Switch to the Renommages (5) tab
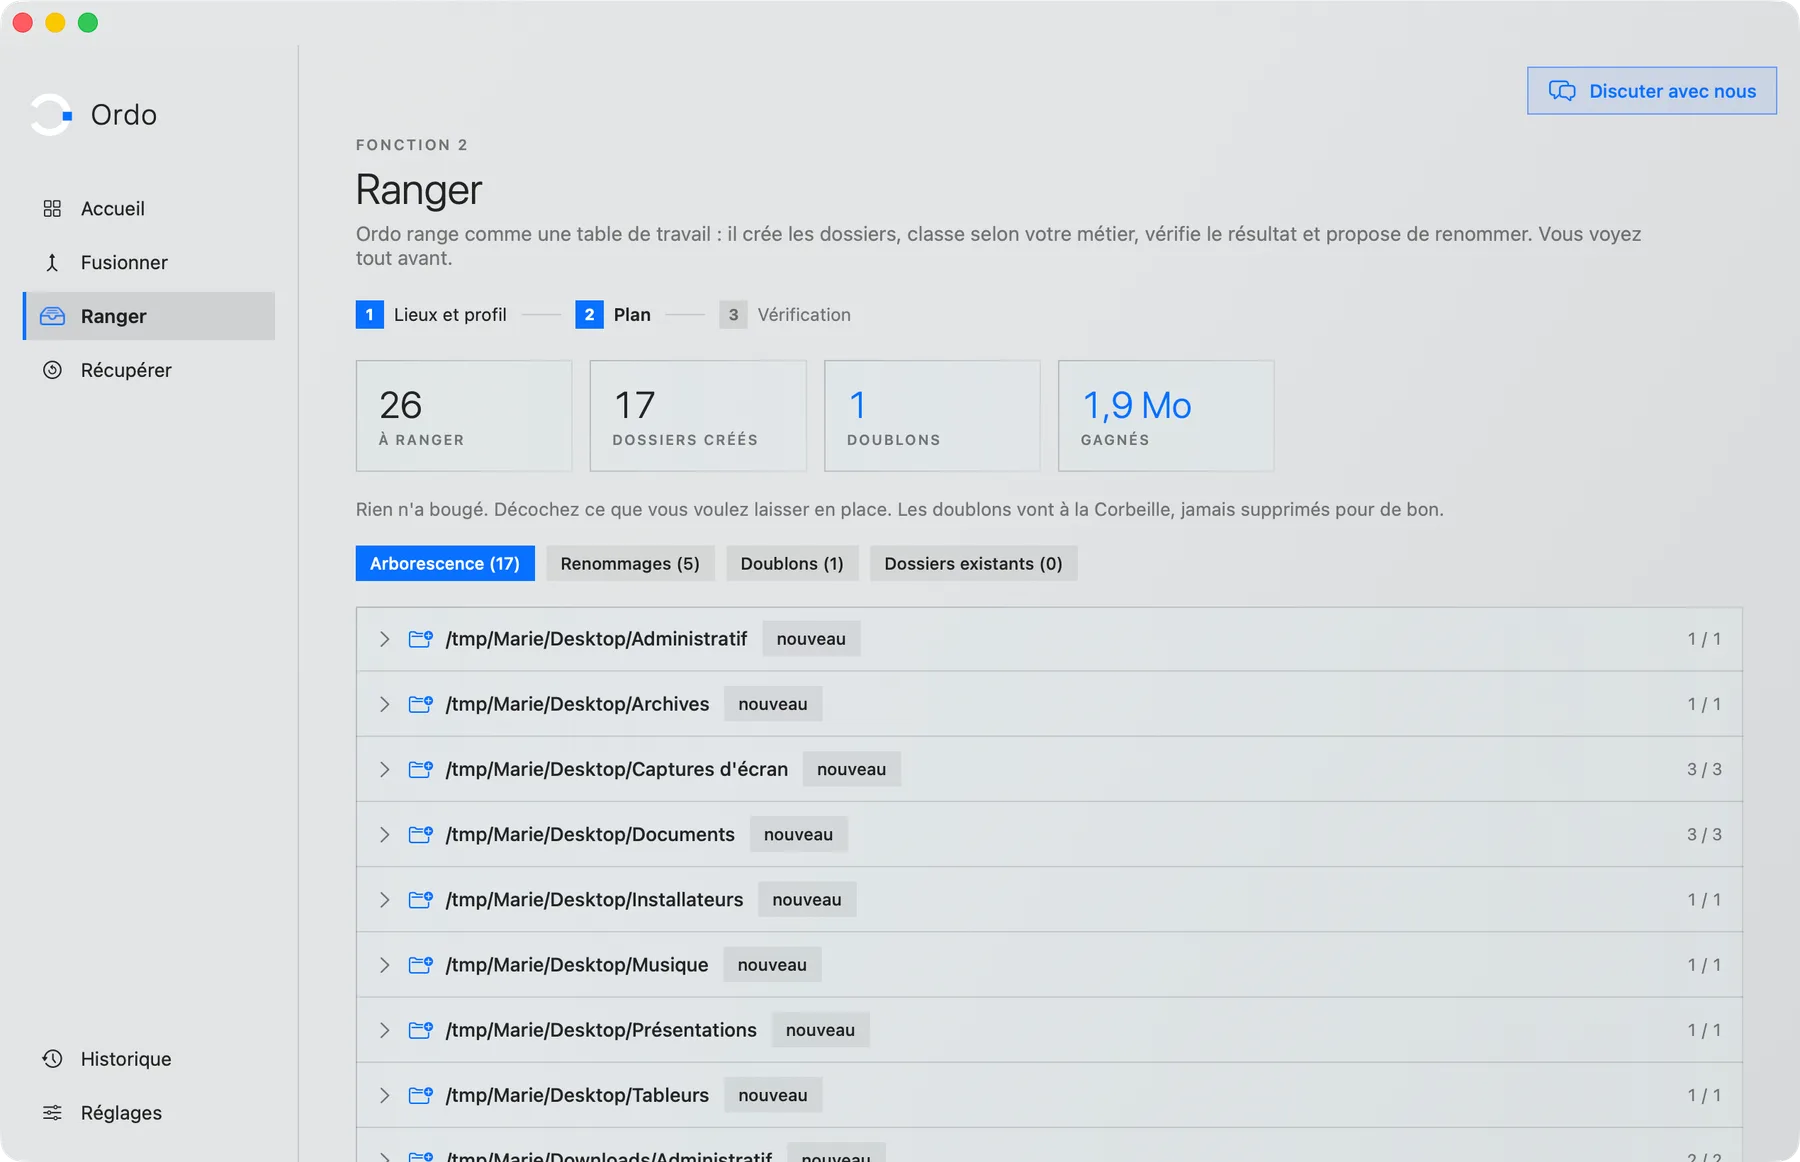1800x1162 pixels. (630, 563)
